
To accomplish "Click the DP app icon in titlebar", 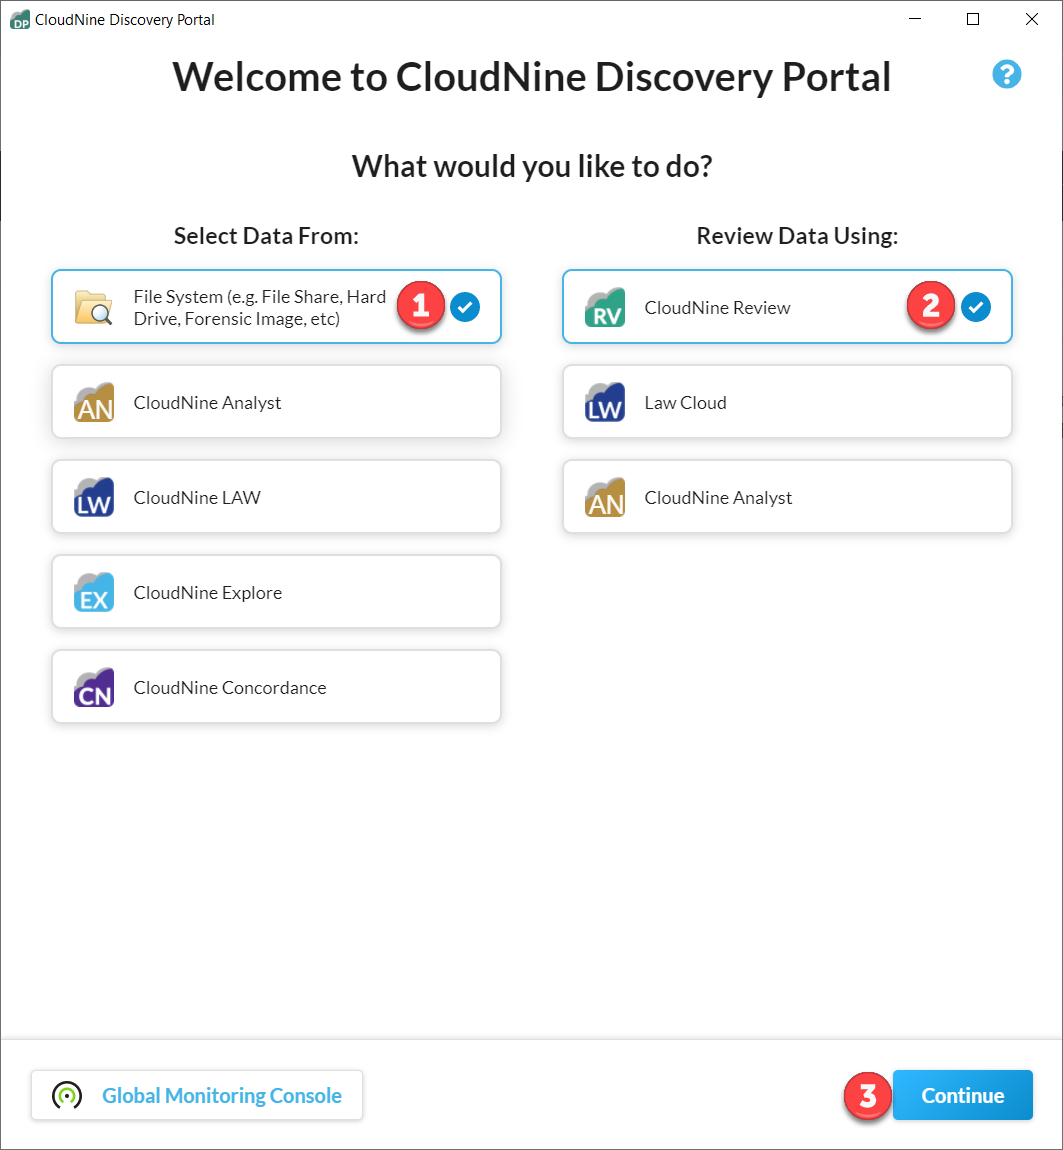I will 19,18.
